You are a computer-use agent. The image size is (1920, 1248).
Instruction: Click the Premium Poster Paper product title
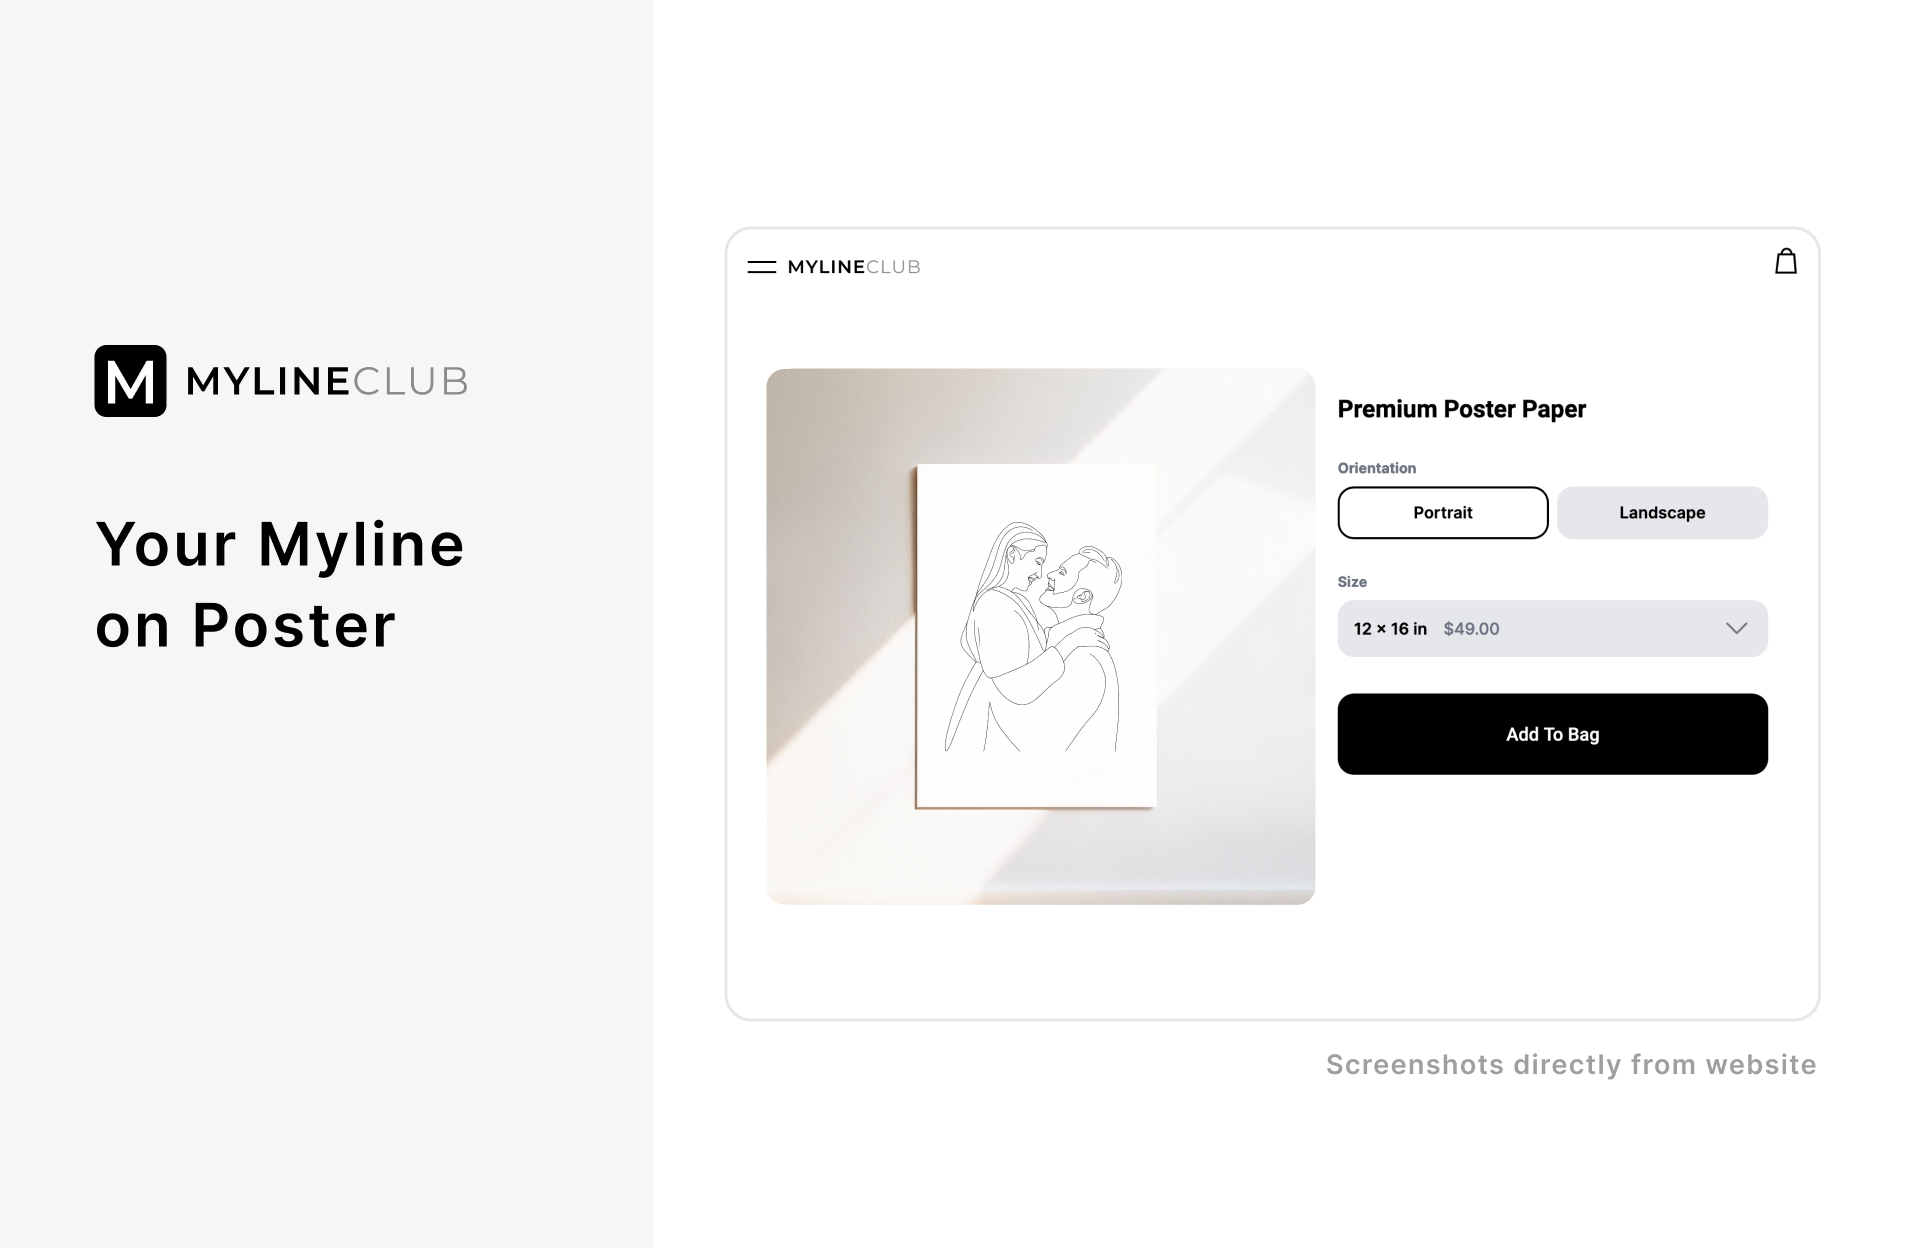[x=1461, y=409]
